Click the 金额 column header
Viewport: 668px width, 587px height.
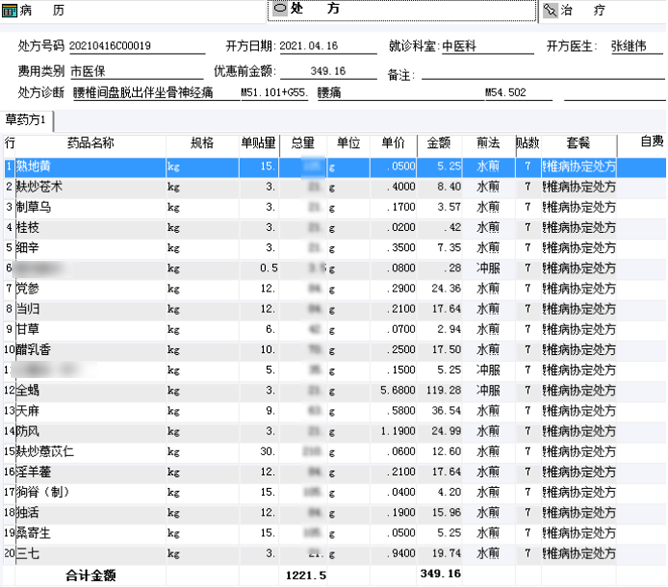pos(439,143)
